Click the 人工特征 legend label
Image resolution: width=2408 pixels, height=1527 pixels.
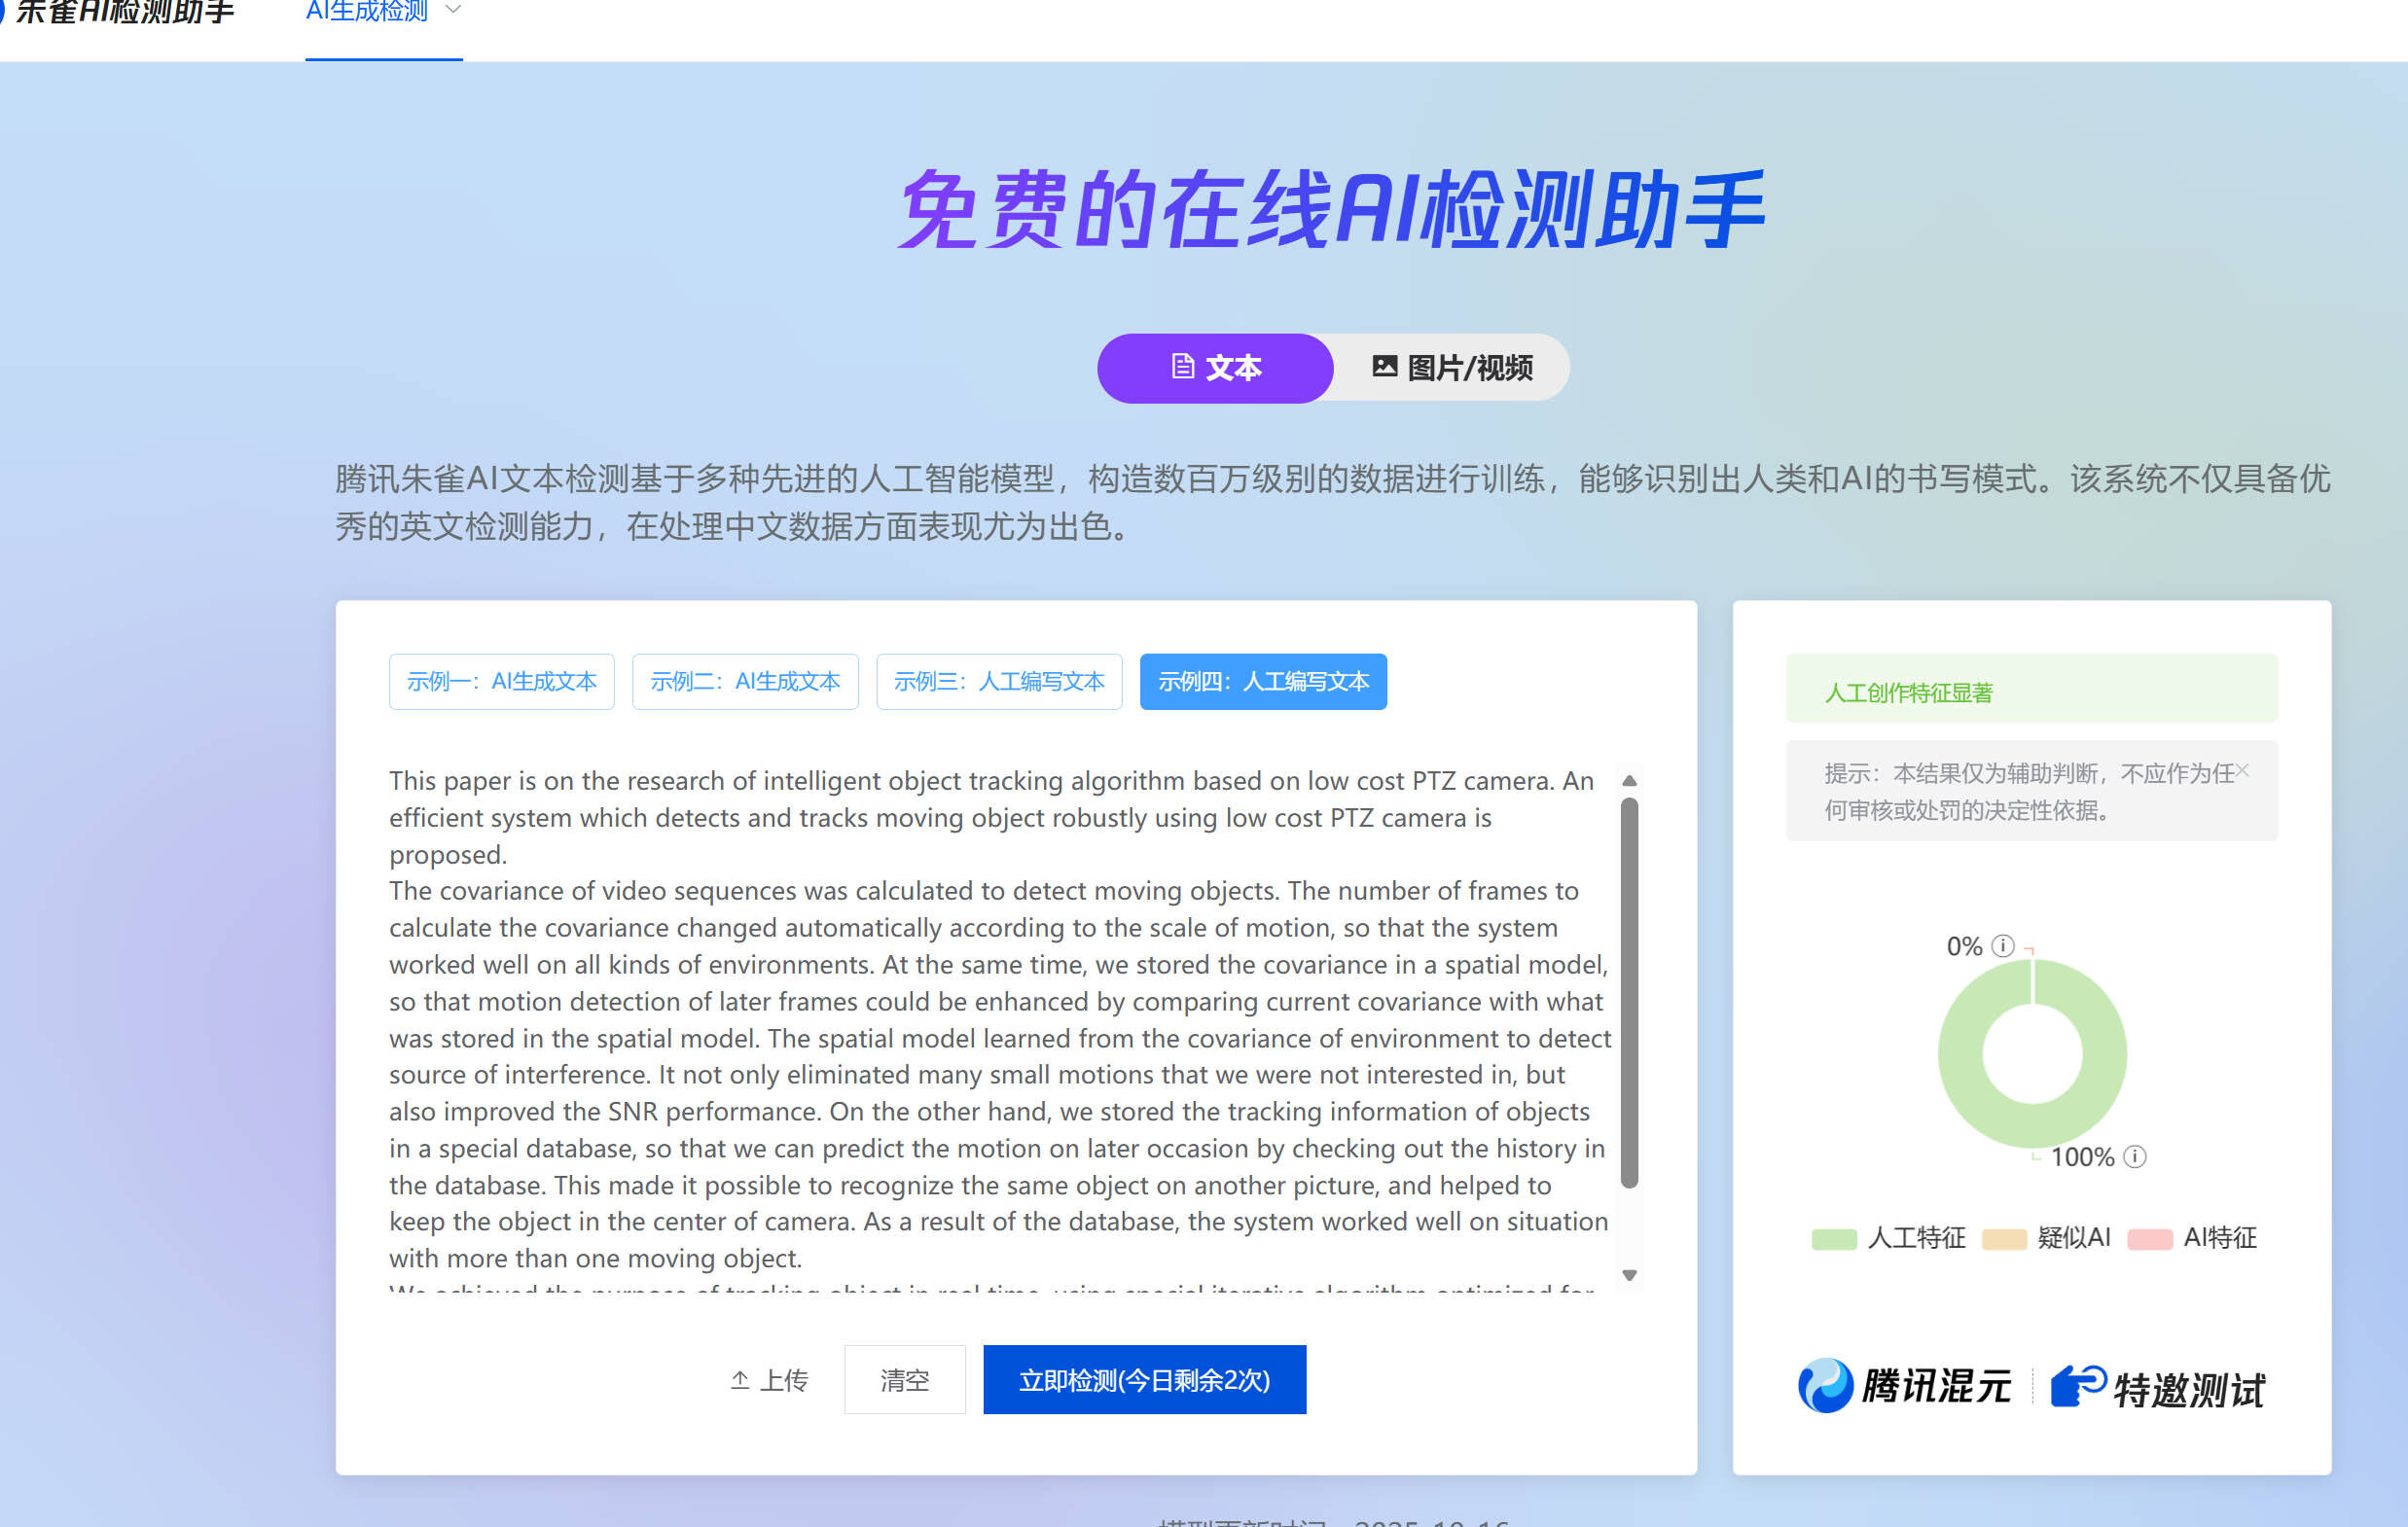pyautogui.click(x=1917, y=1238)
